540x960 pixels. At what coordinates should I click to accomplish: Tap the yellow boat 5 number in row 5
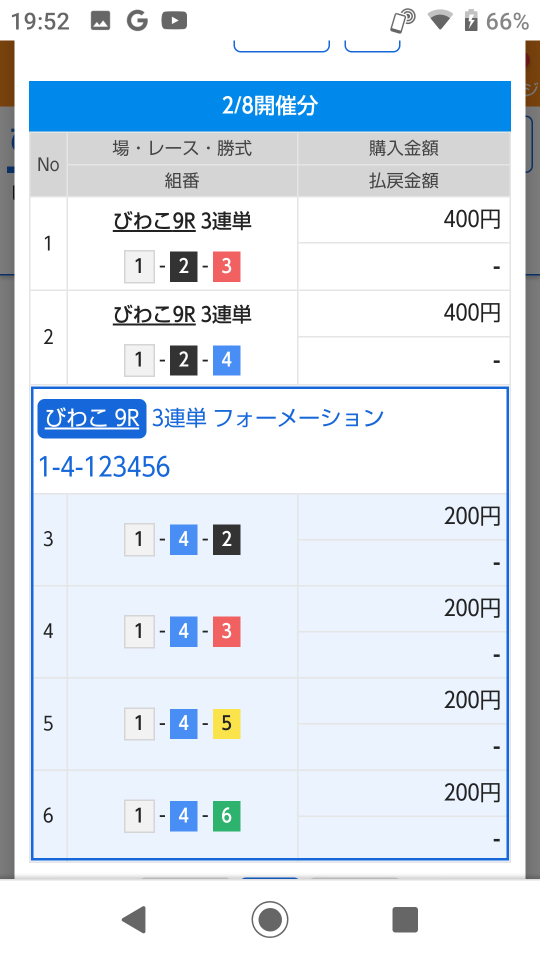(227, 723)
